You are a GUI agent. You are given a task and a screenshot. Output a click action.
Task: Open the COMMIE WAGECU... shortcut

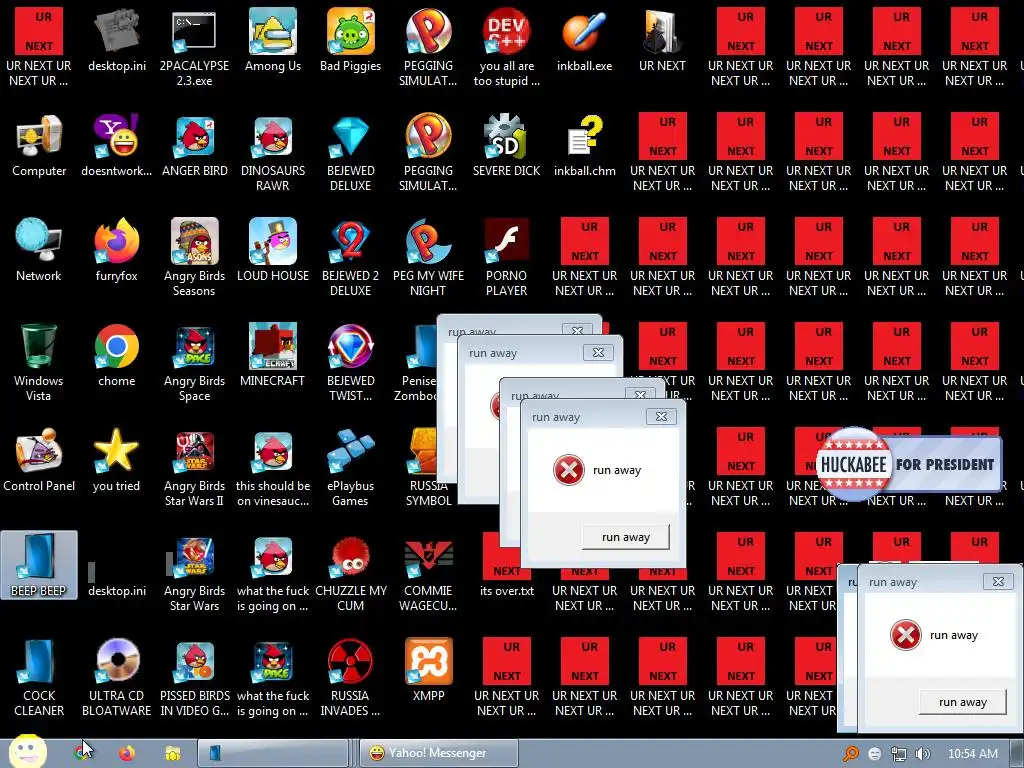pos(428,573)
